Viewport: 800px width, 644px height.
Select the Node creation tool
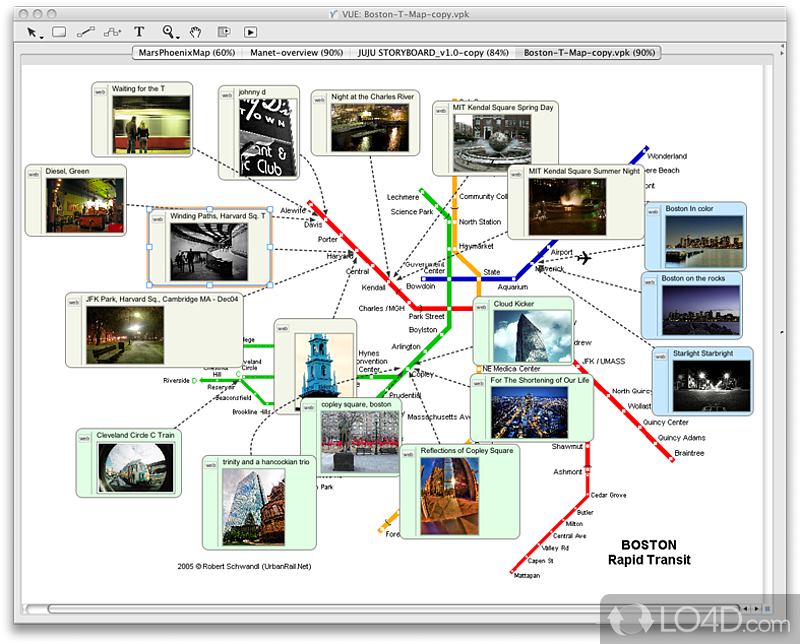pyautogui.click(x=59, y=32)
